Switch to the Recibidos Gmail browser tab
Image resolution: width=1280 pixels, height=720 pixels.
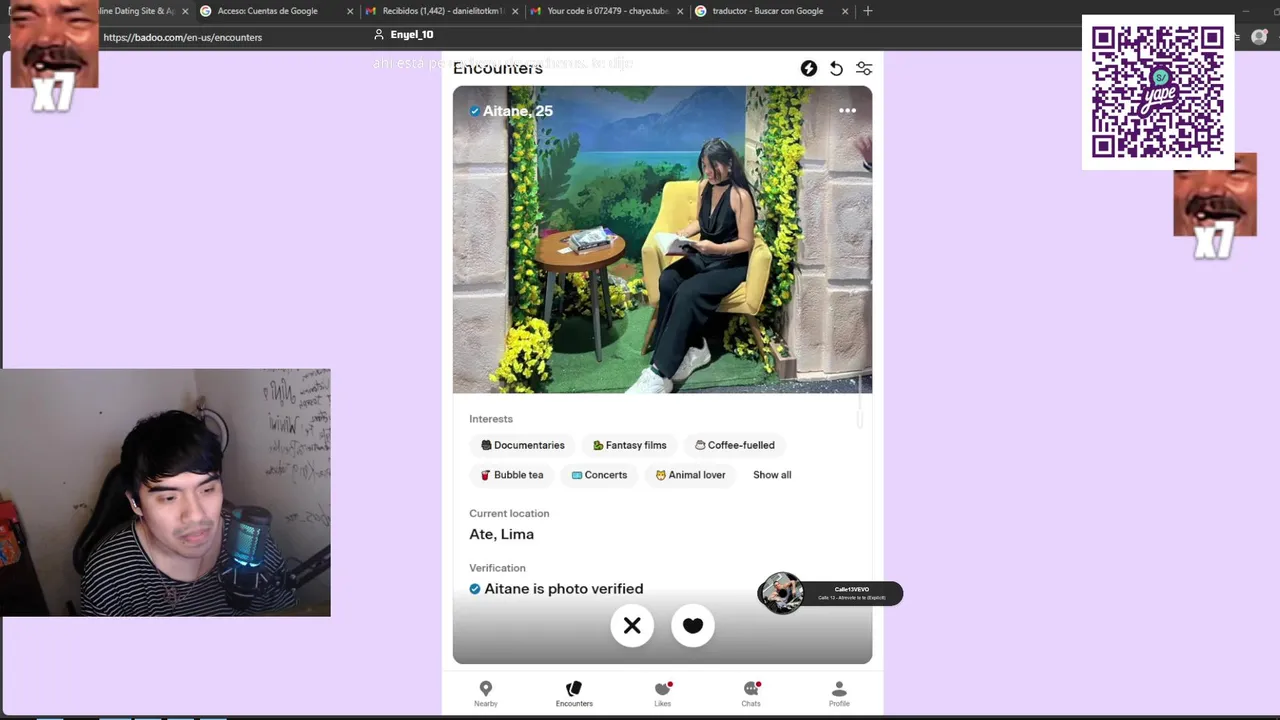pos(441,11)
